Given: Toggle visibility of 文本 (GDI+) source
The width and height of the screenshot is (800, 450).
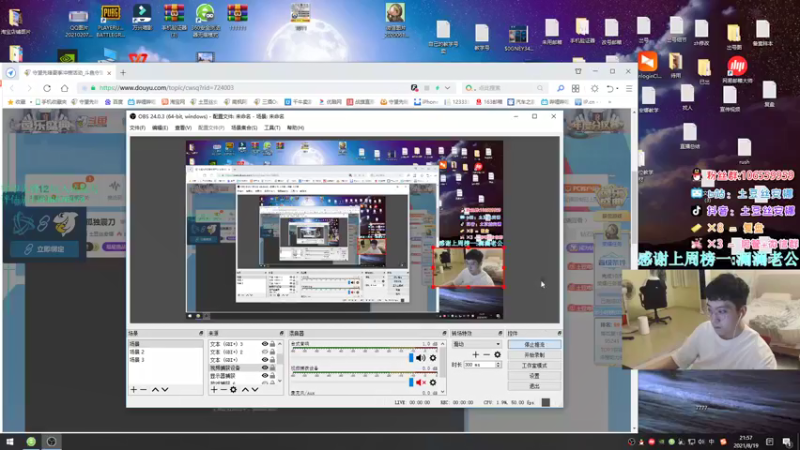Looking at the screenshot, I should tap(264, 360).
